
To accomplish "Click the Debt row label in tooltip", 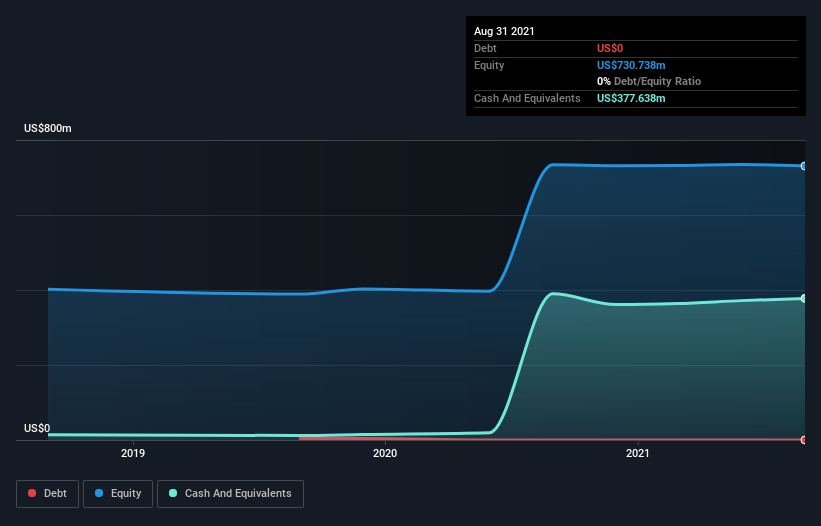I will click(485, 48).
